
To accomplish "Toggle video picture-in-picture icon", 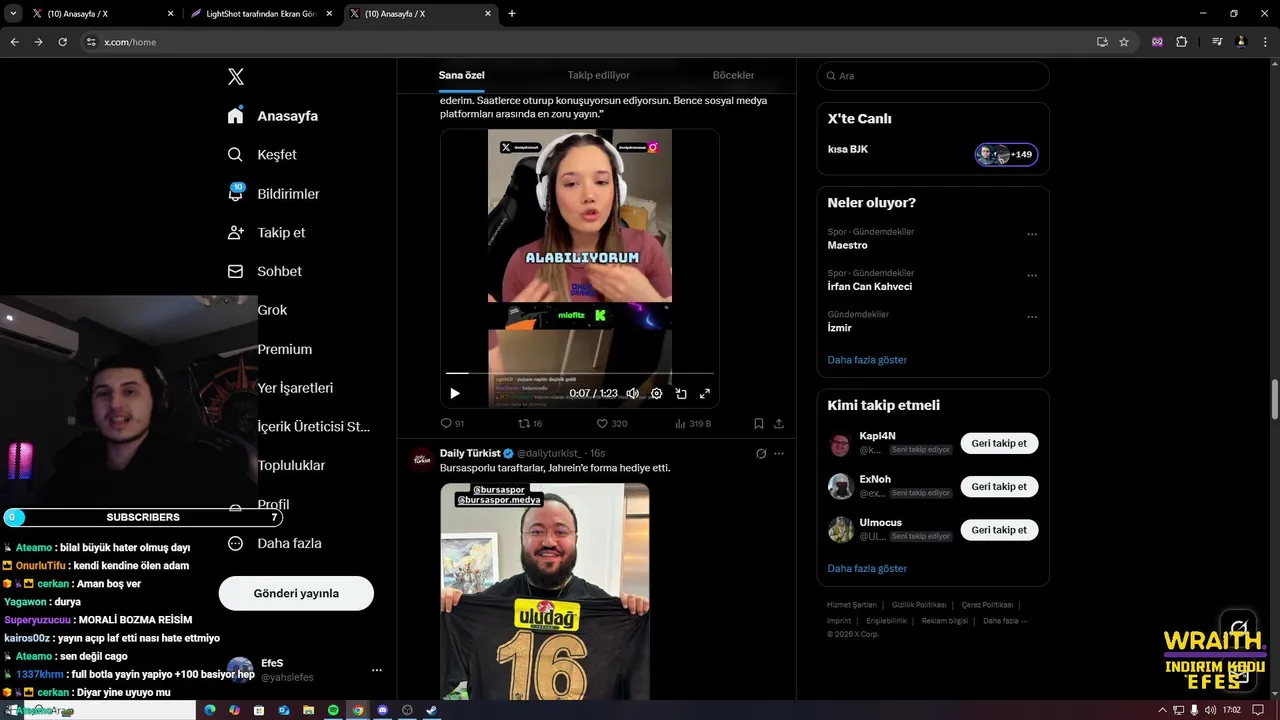I will pos(681,393).
